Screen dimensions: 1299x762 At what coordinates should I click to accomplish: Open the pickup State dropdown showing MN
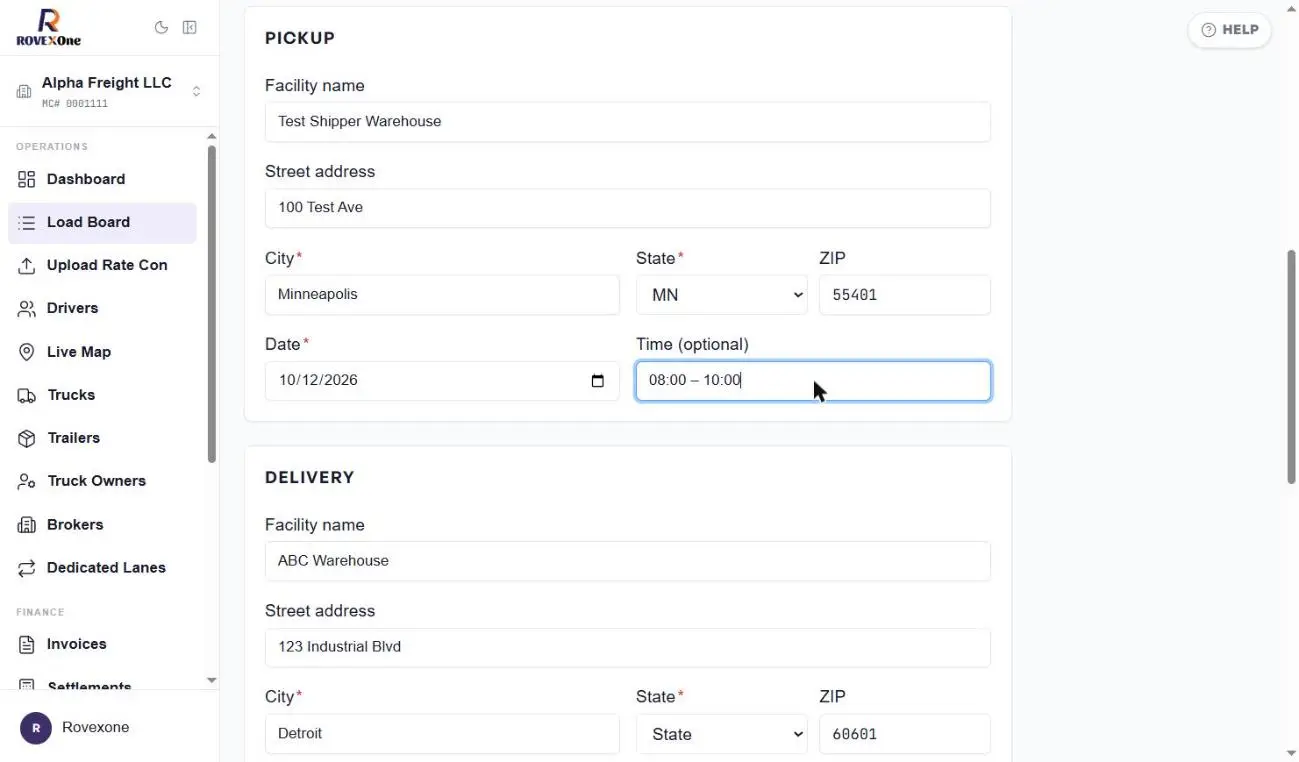721,295
